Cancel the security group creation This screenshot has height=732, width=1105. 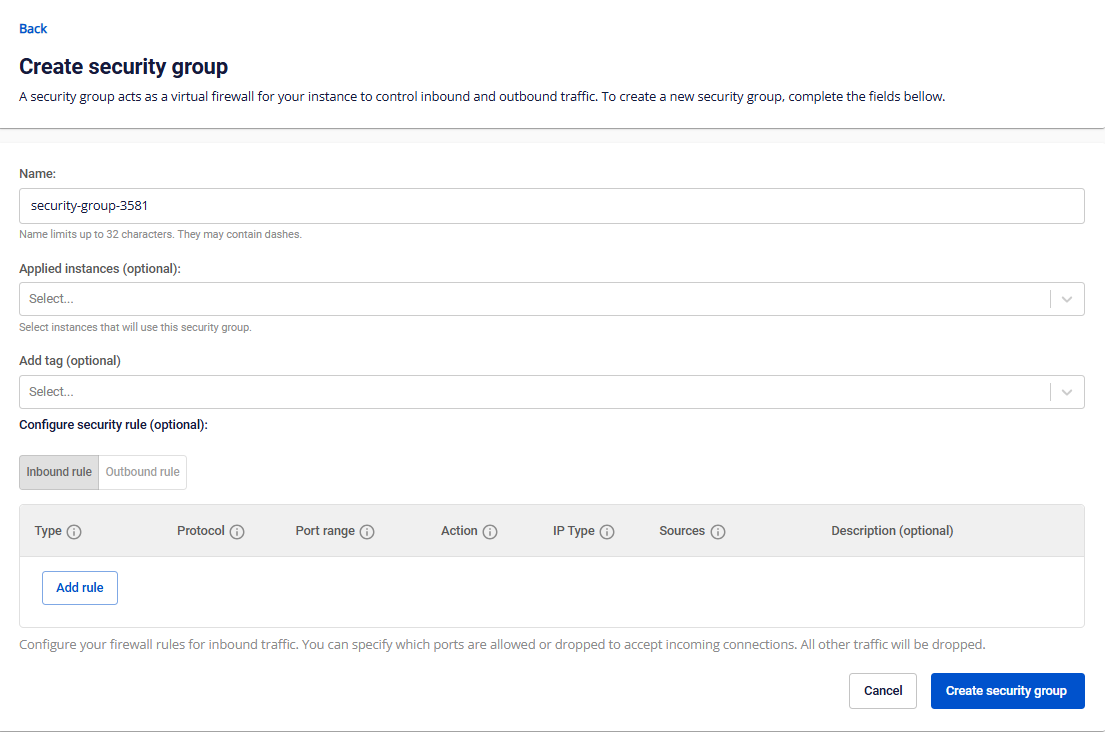point(883,691)
